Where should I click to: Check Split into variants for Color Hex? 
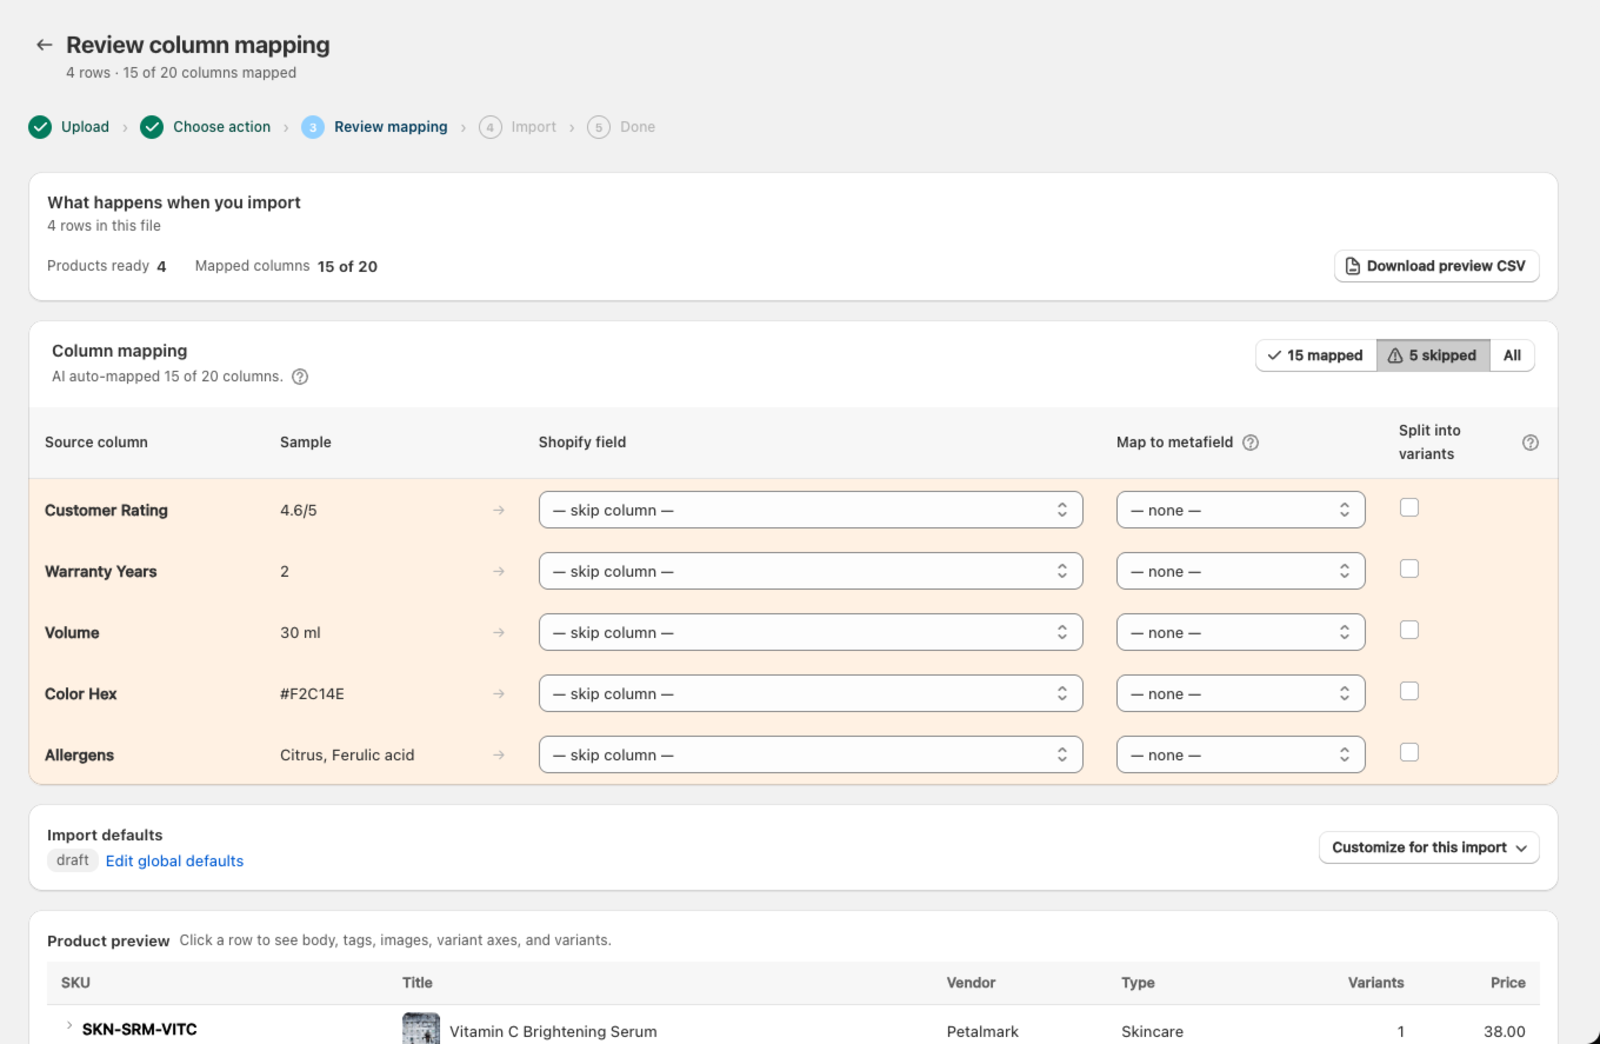click(x=1409, y=691)
